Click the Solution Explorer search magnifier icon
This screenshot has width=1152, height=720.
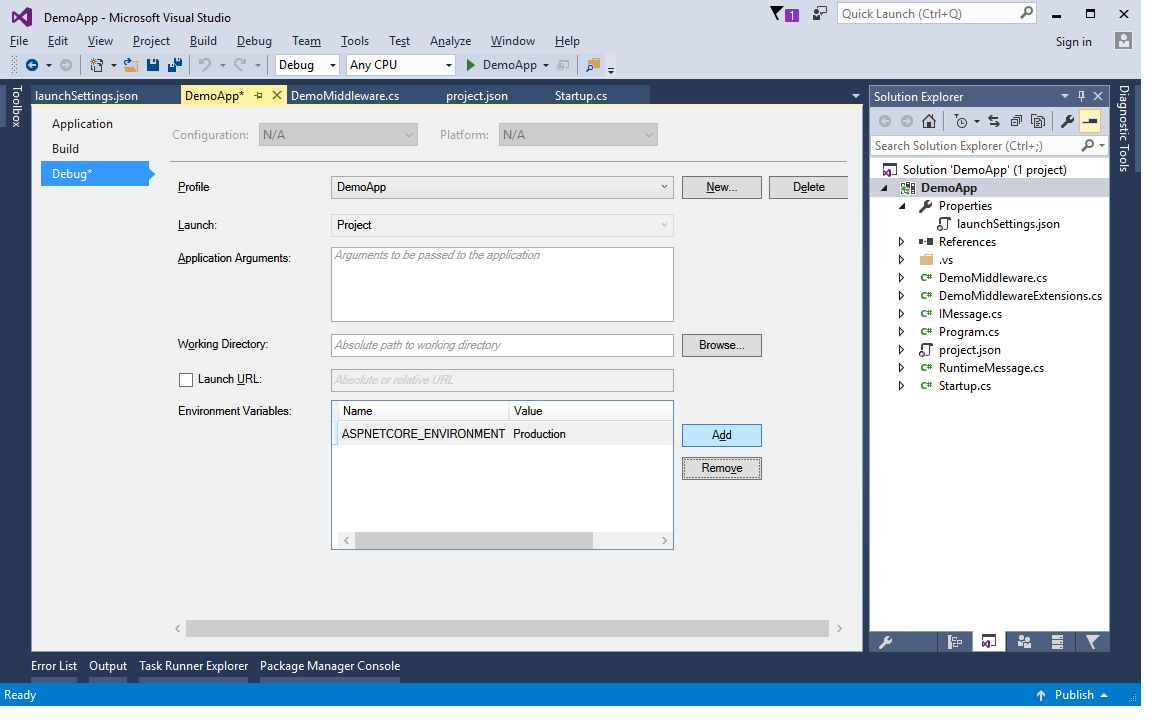(x=1088, y=146)
